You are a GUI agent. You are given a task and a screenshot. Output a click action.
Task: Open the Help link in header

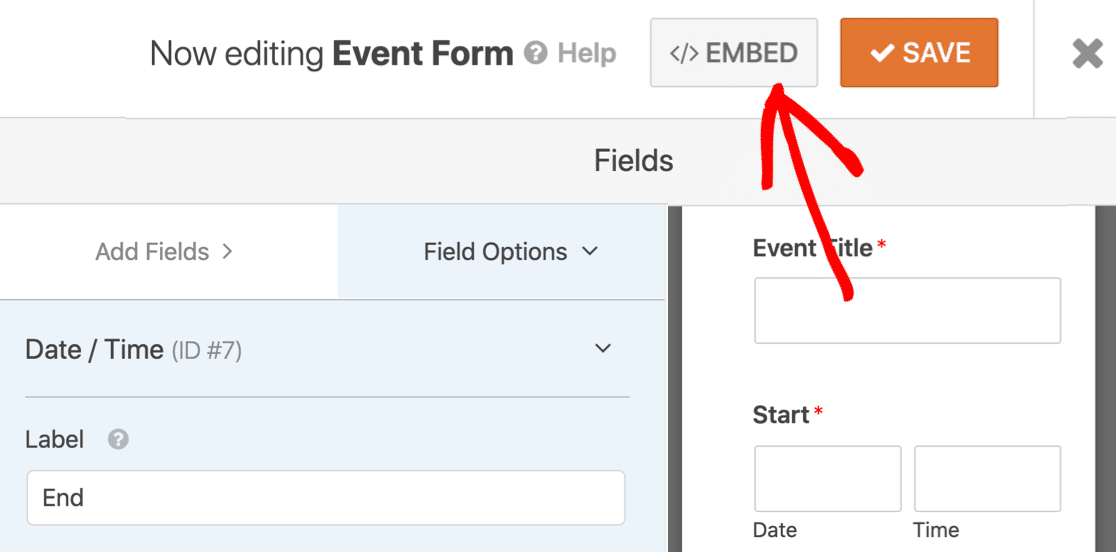587,53
